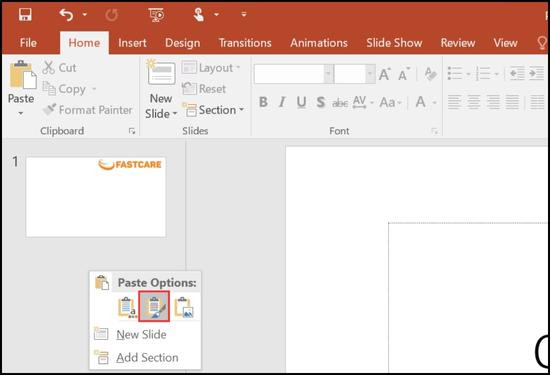Decrease font size icon
The height and width of the screenshot is (375, 550).
click(403, 74)
